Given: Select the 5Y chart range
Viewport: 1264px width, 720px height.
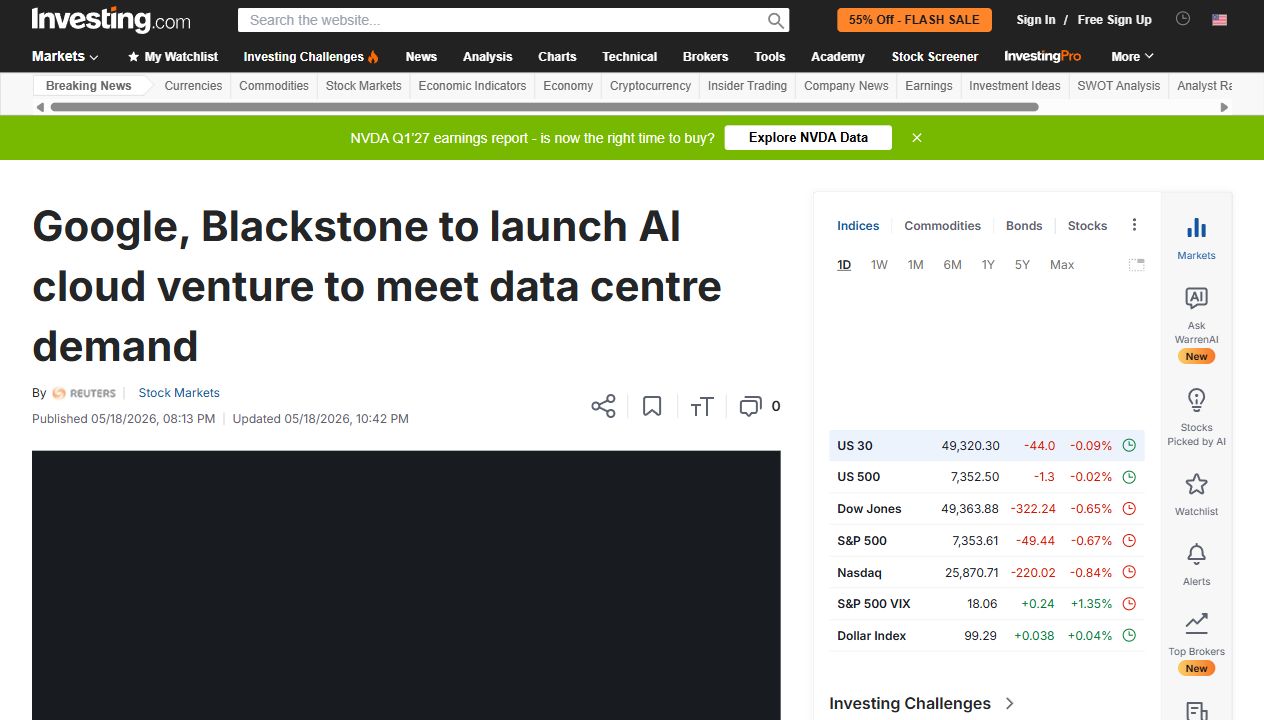Looking at the screenshot, I should coord(1022,265).
